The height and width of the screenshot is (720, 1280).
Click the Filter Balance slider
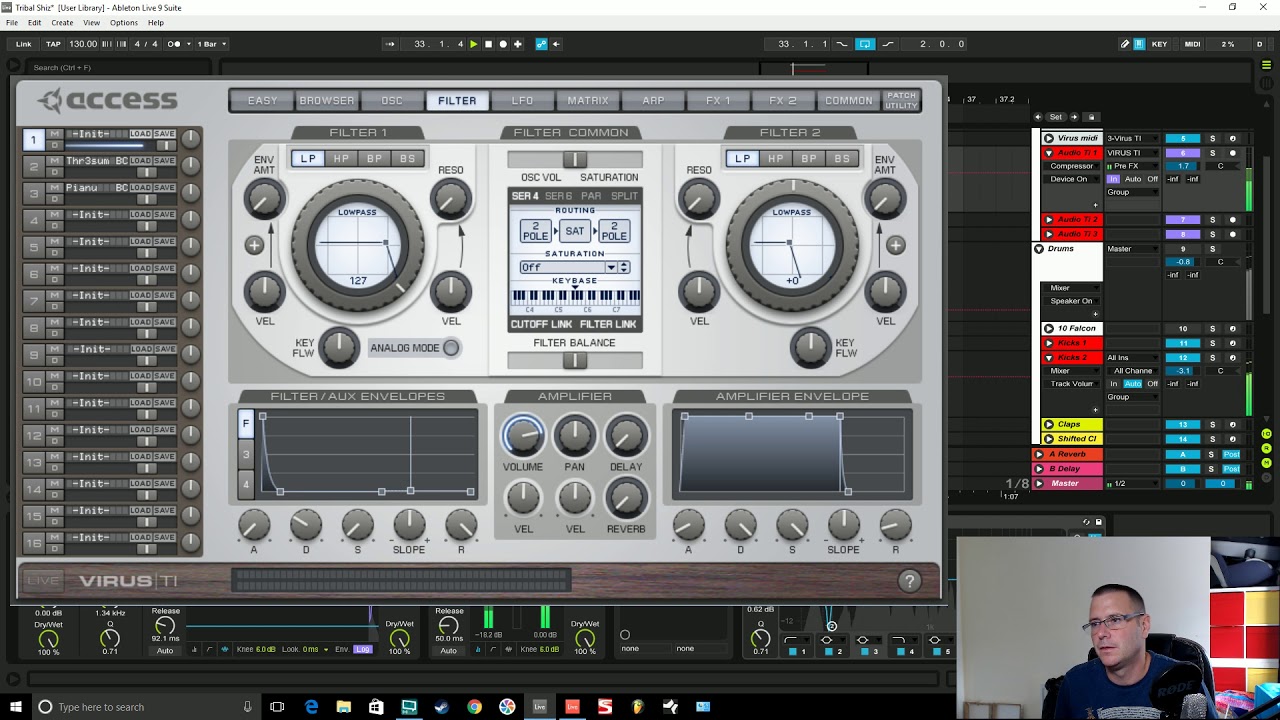574,360
